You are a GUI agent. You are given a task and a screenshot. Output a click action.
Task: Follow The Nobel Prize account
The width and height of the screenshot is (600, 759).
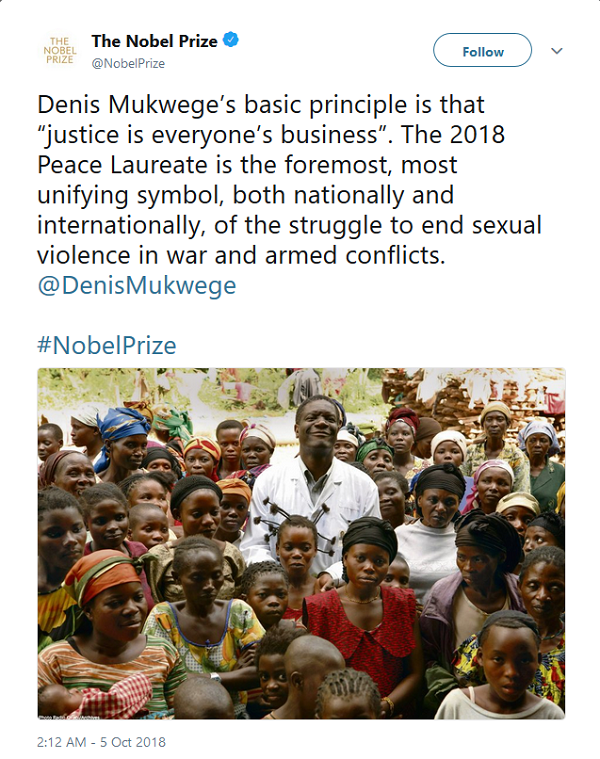click(x=482, y=50)
